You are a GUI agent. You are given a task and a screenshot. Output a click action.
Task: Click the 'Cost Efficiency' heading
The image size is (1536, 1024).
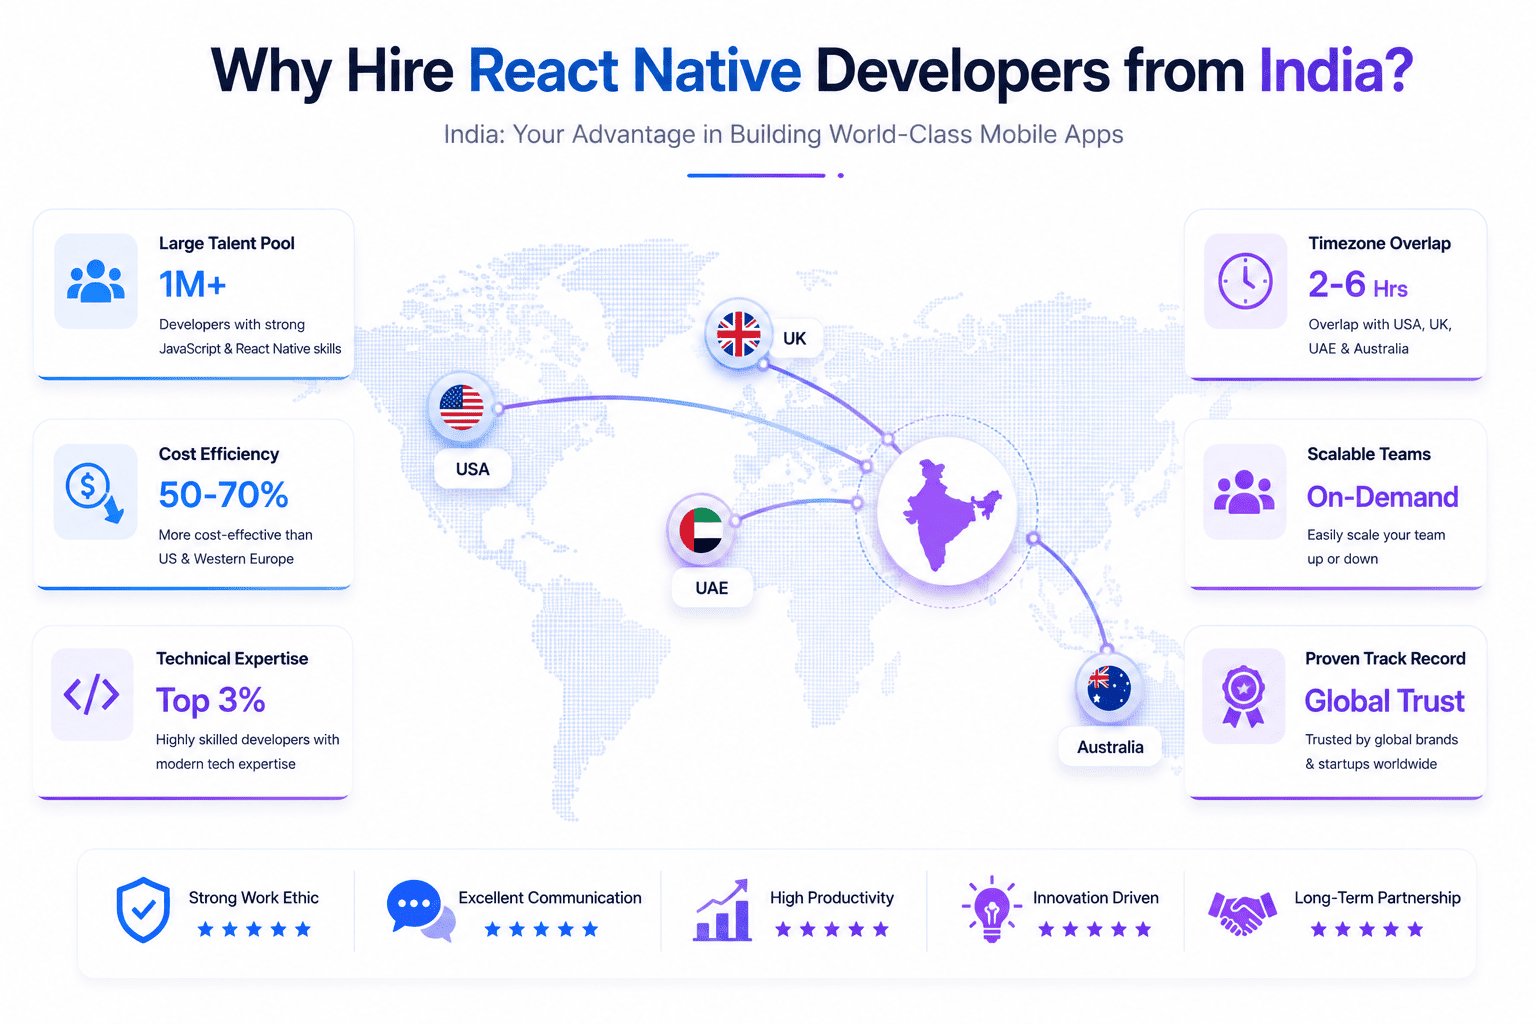click(219, 454)
